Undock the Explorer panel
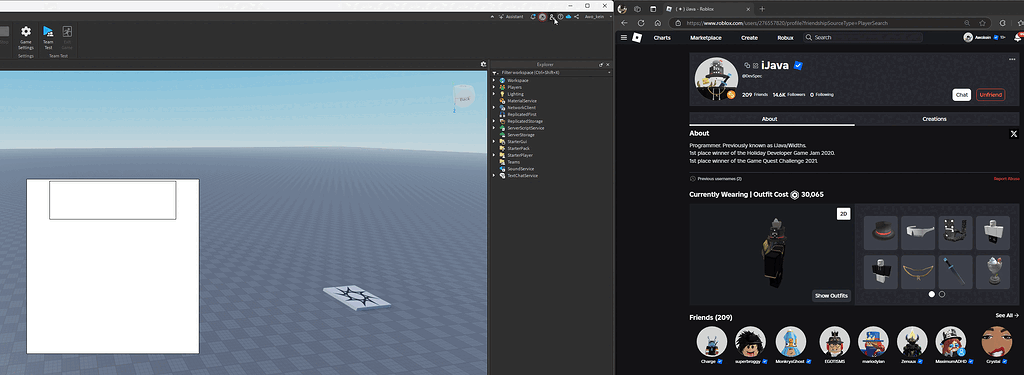This screenshot has height=375, width=1024. 601,65
